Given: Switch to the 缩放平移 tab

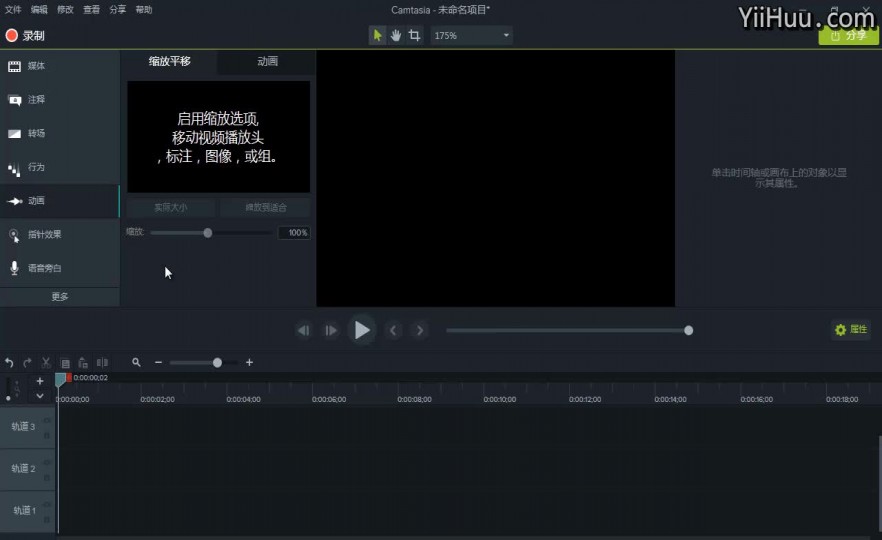Looking at the screenshot, I should (169, 61).
